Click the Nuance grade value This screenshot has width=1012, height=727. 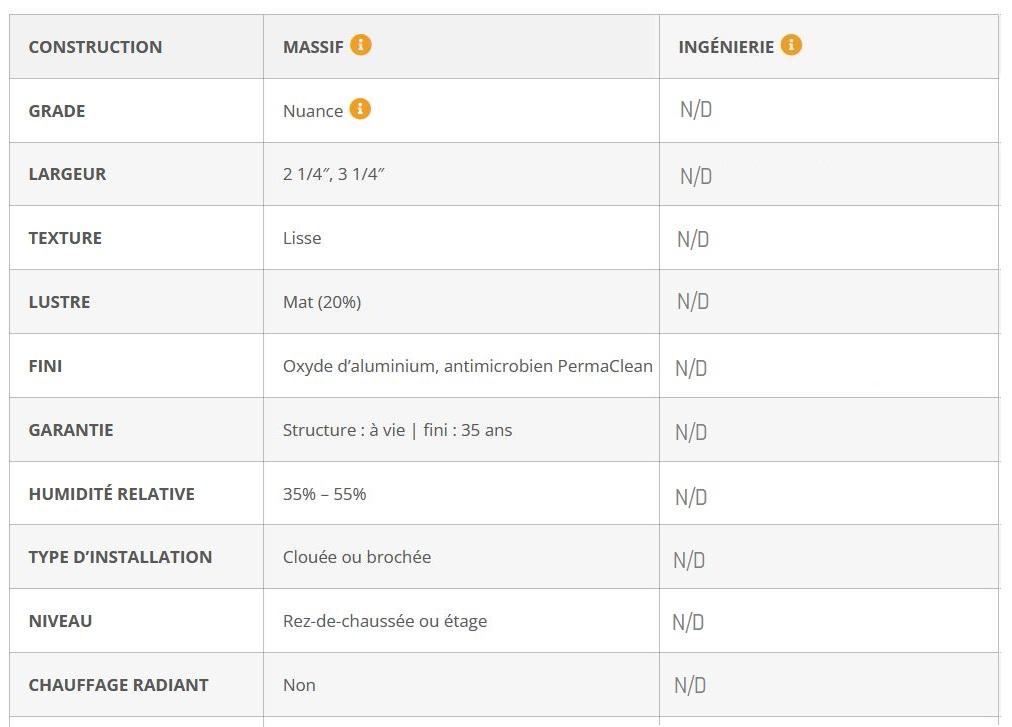(313, 111)
